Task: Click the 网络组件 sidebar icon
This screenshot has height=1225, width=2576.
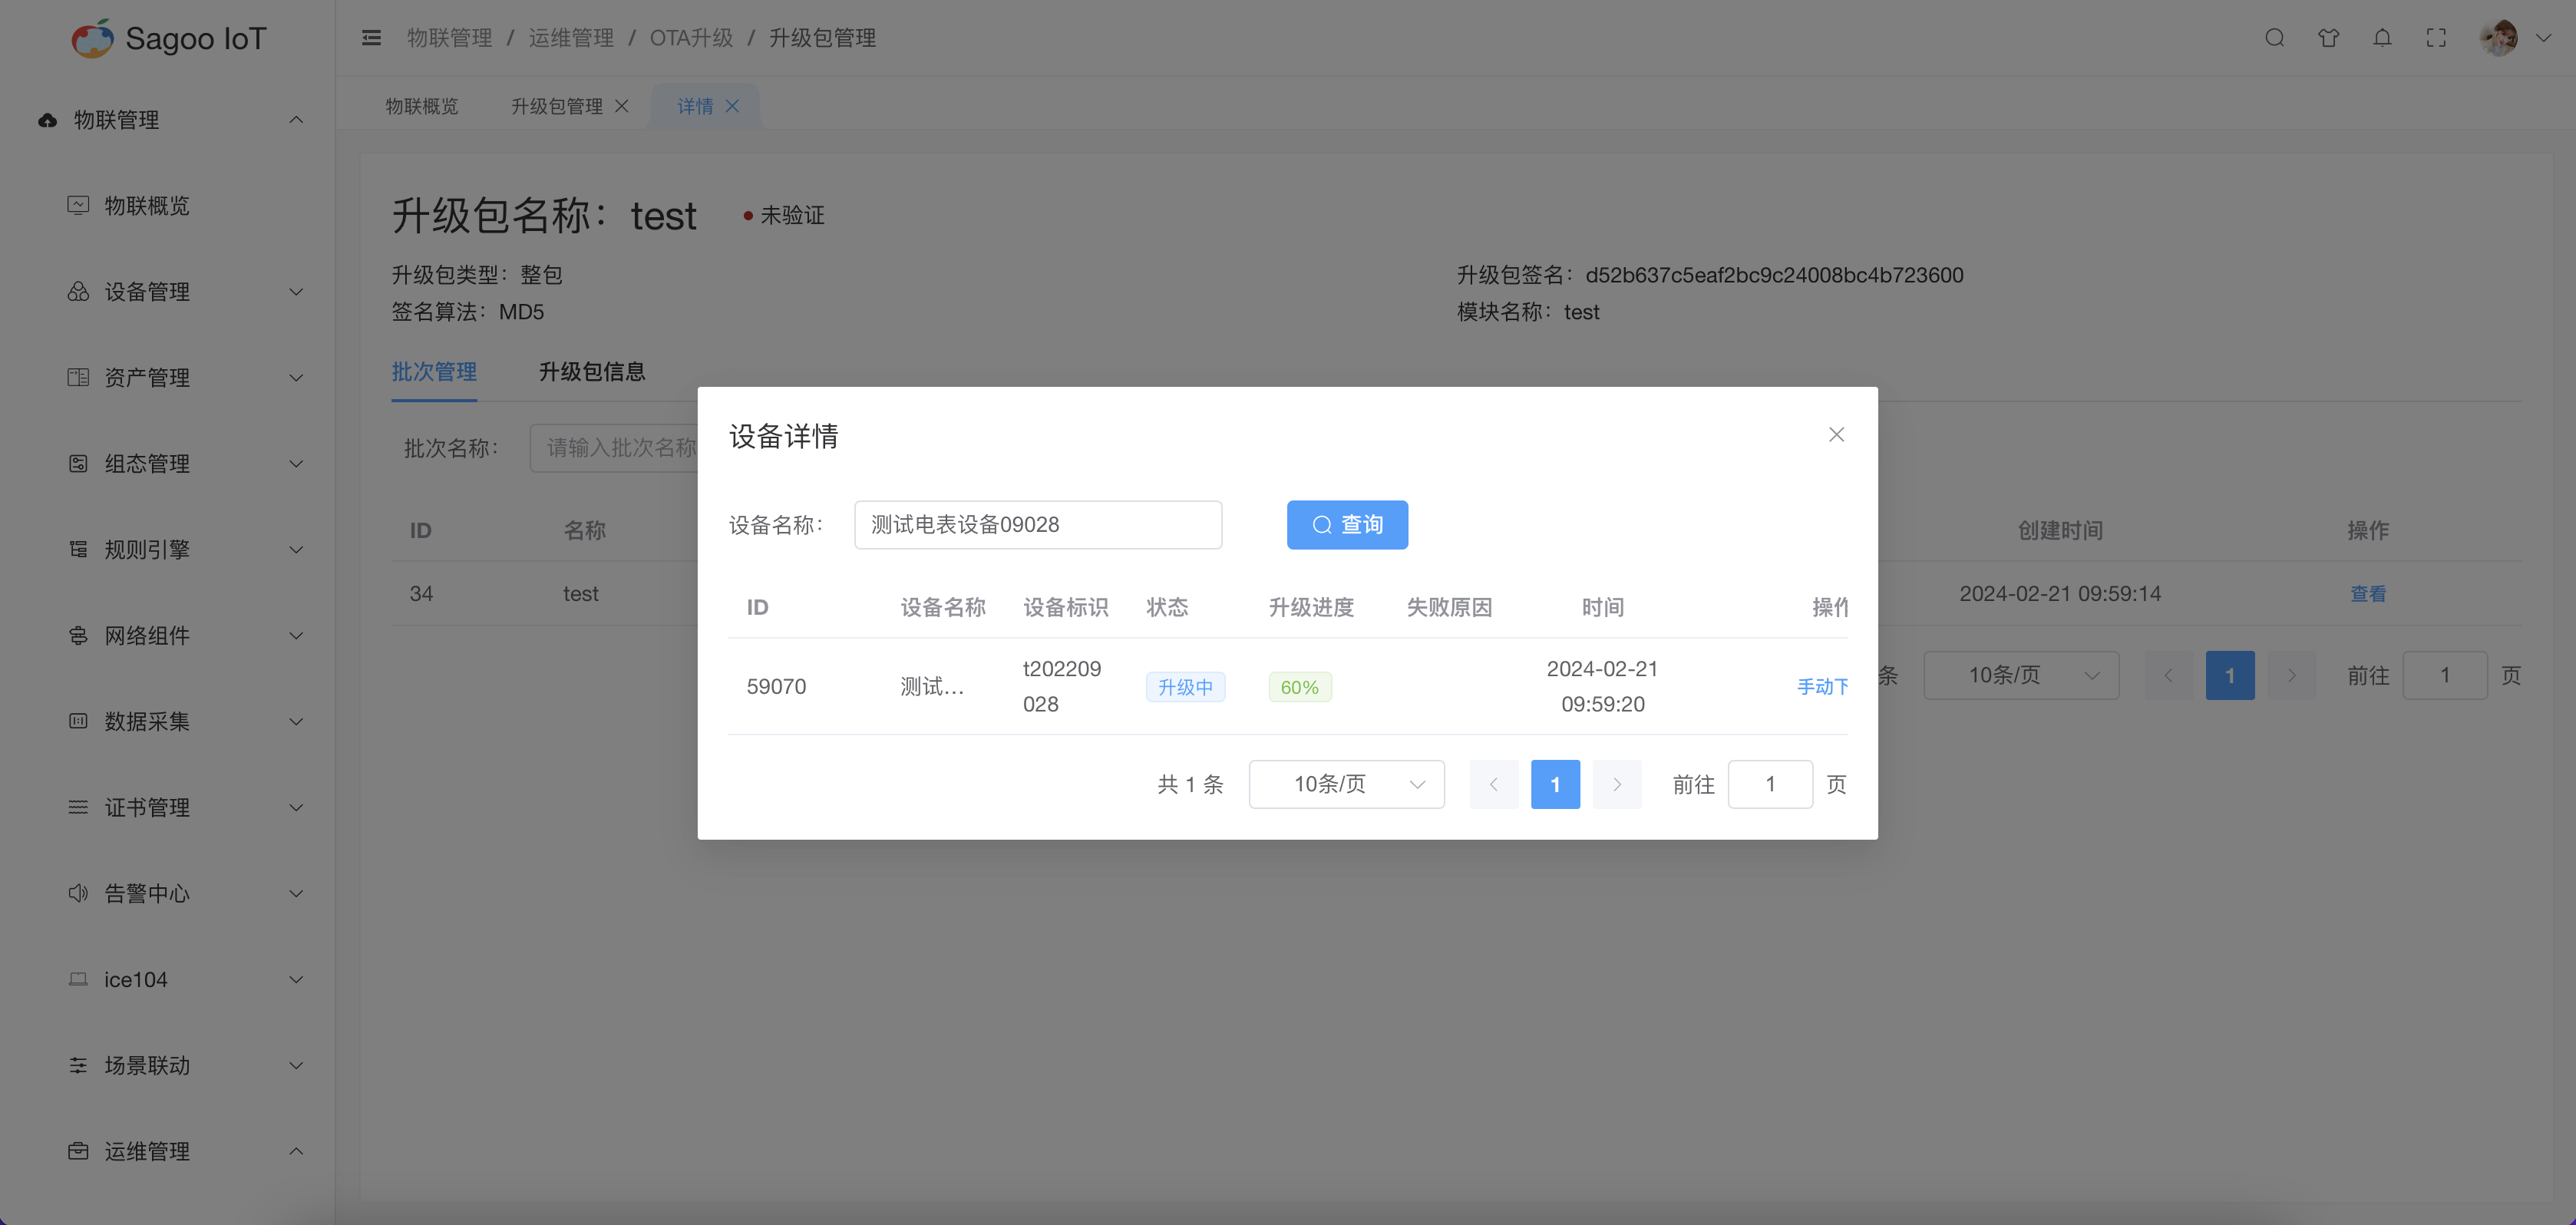Action: (78, 635)
